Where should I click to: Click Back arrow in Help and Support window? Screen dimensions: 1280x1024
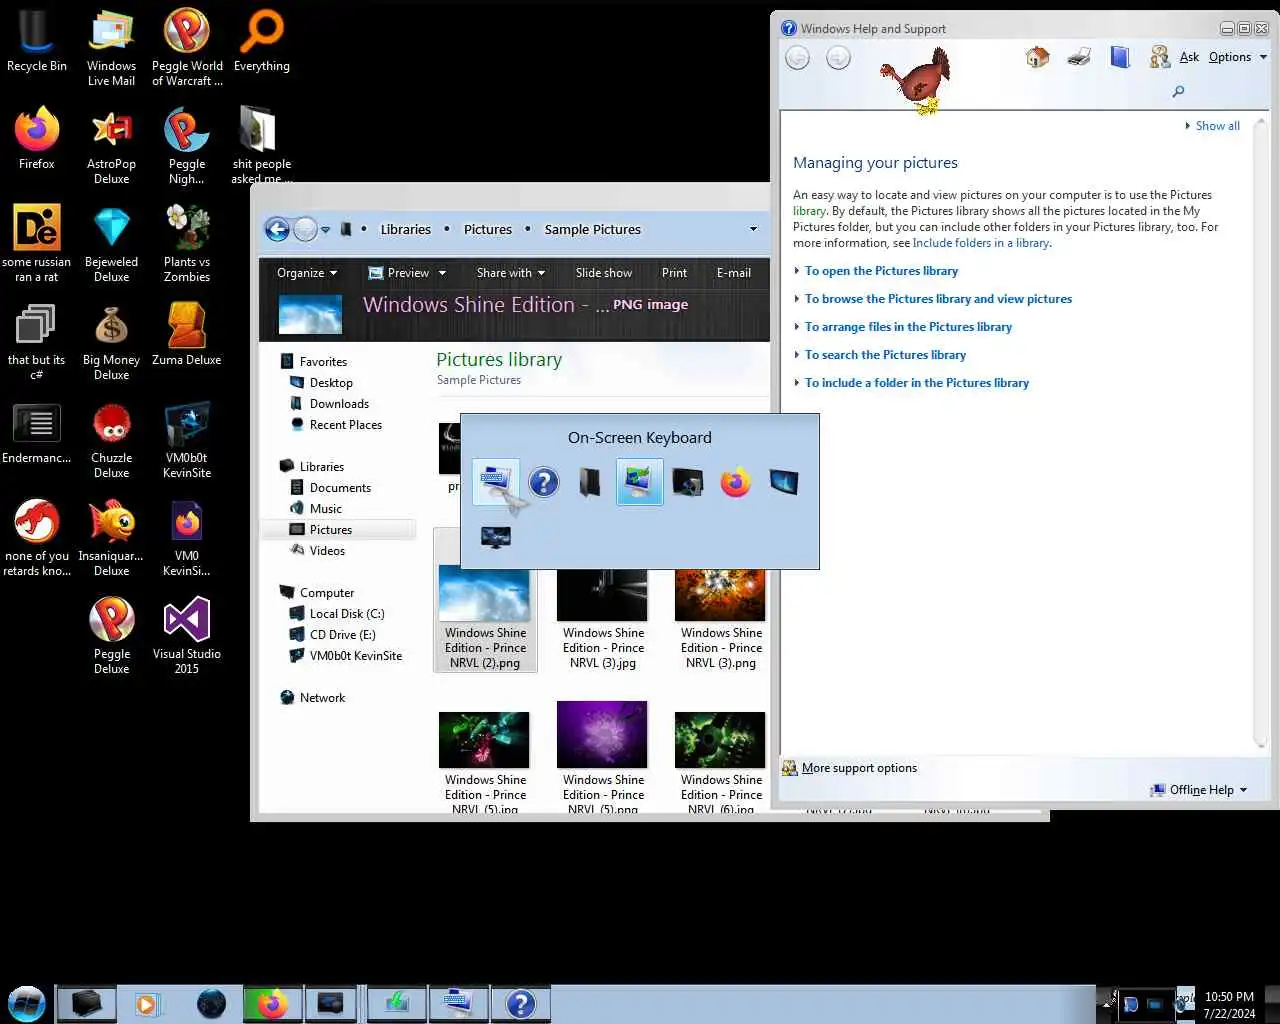797,58
